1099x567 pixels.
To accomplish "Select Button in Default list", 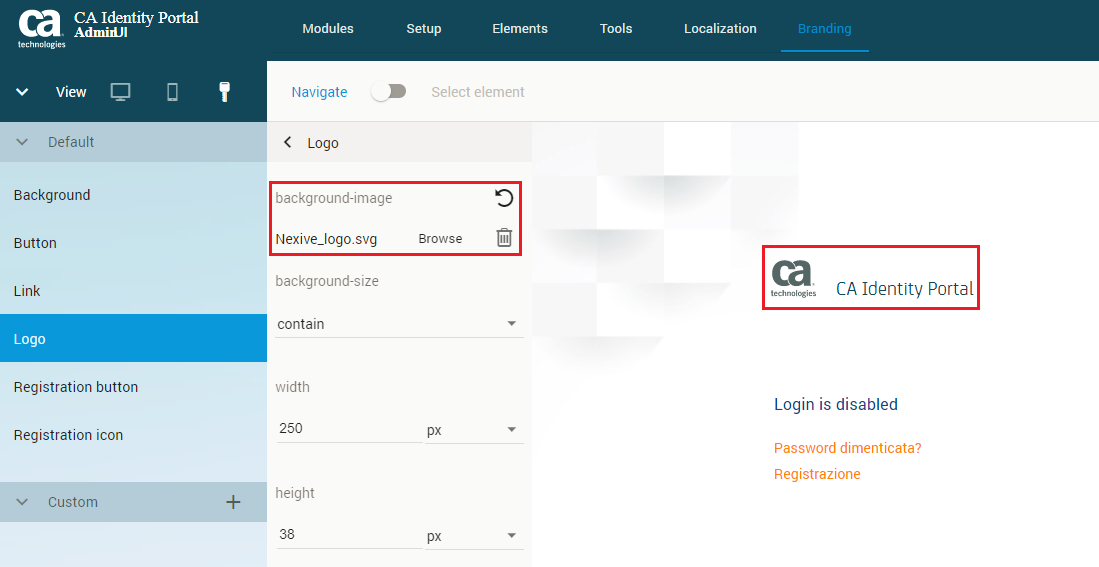I will pos(133,243).
